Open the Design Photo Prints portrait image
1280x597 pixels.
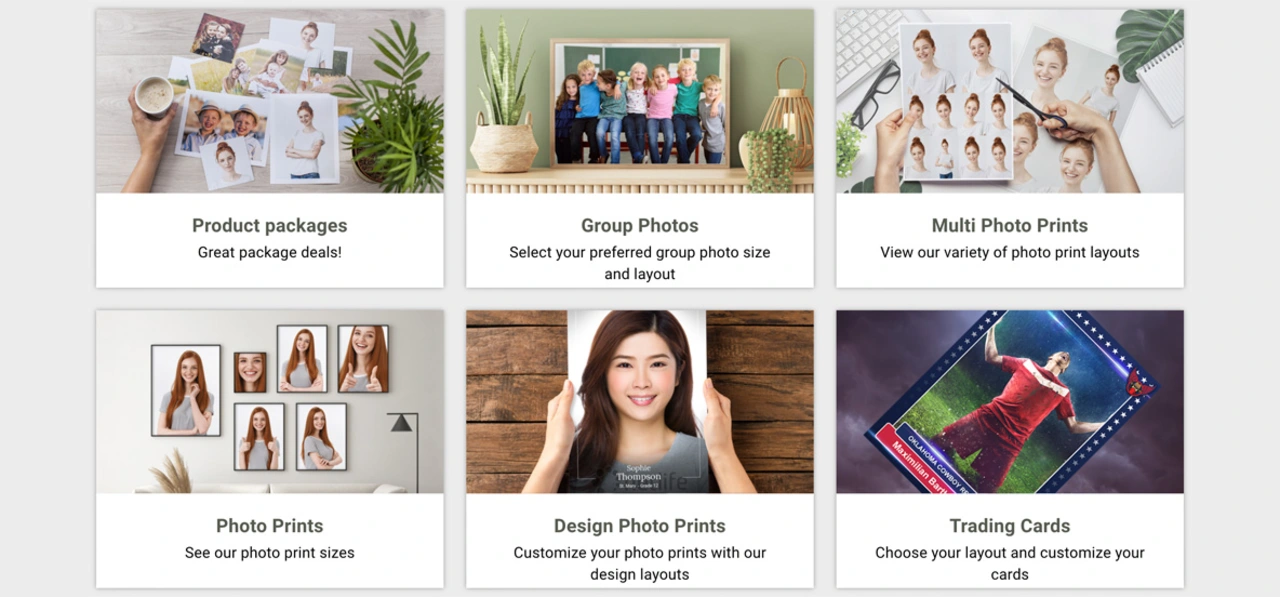[640, 401]
